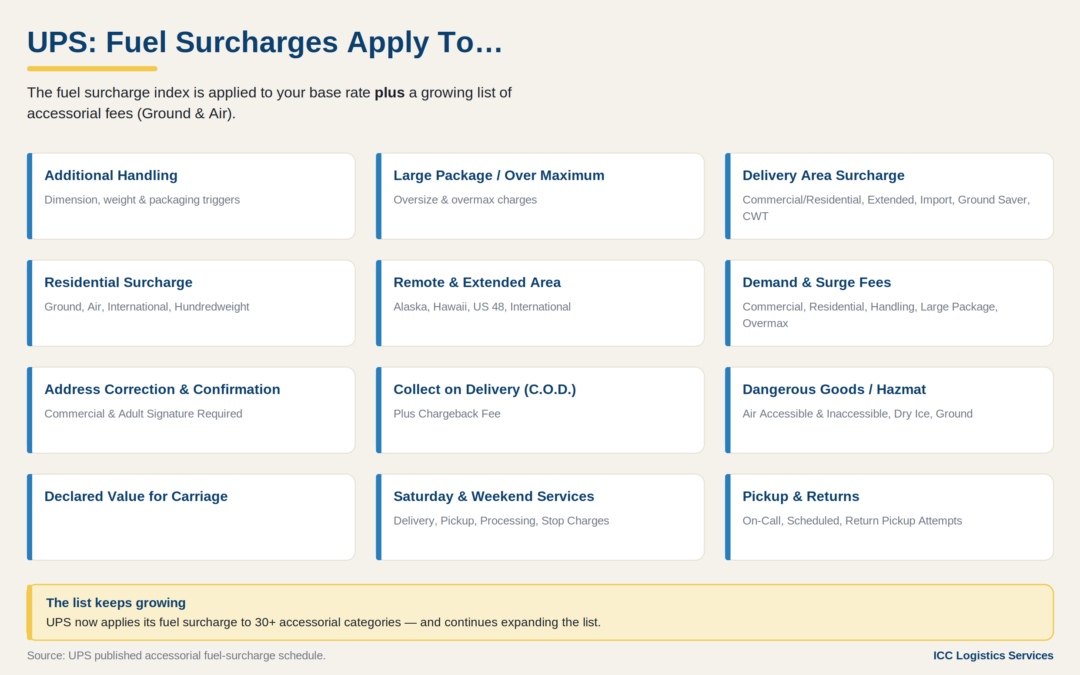Select the Collect on Delivery (C.O.D.) title
Image resolution: width=1080 pixels, height=675 pixels.
click(484, 389)
